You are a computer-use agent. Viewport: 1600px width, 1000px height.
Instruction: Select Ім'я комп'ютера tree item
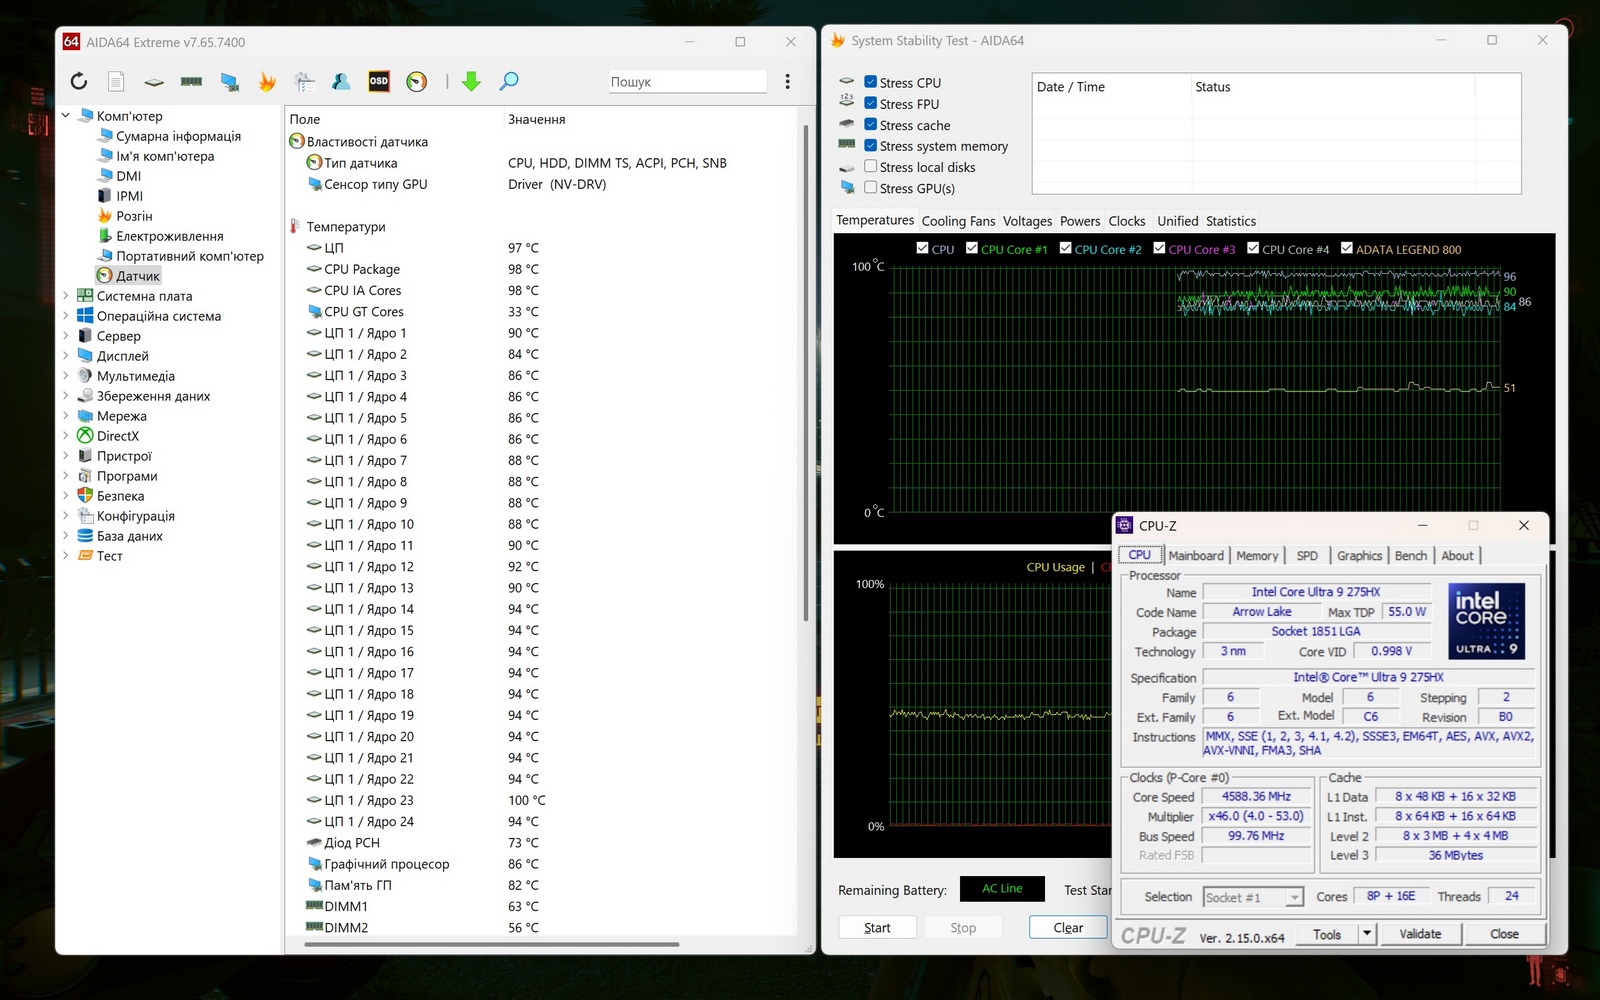165,156
